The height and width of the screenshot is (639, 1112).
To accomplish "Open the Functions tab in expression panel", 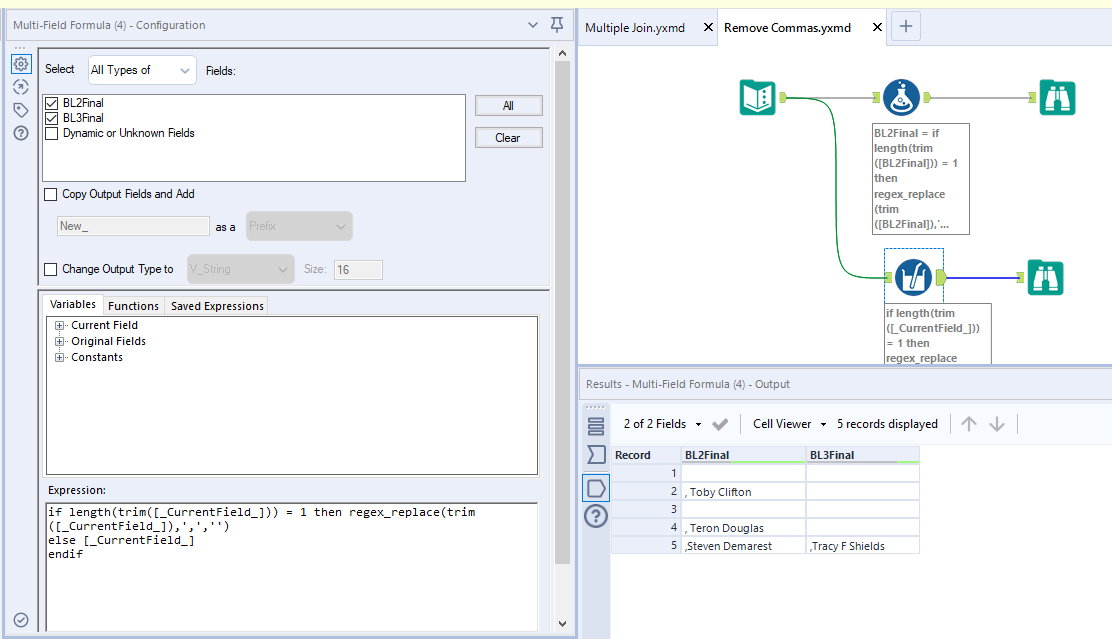I will tap(133, 304).
